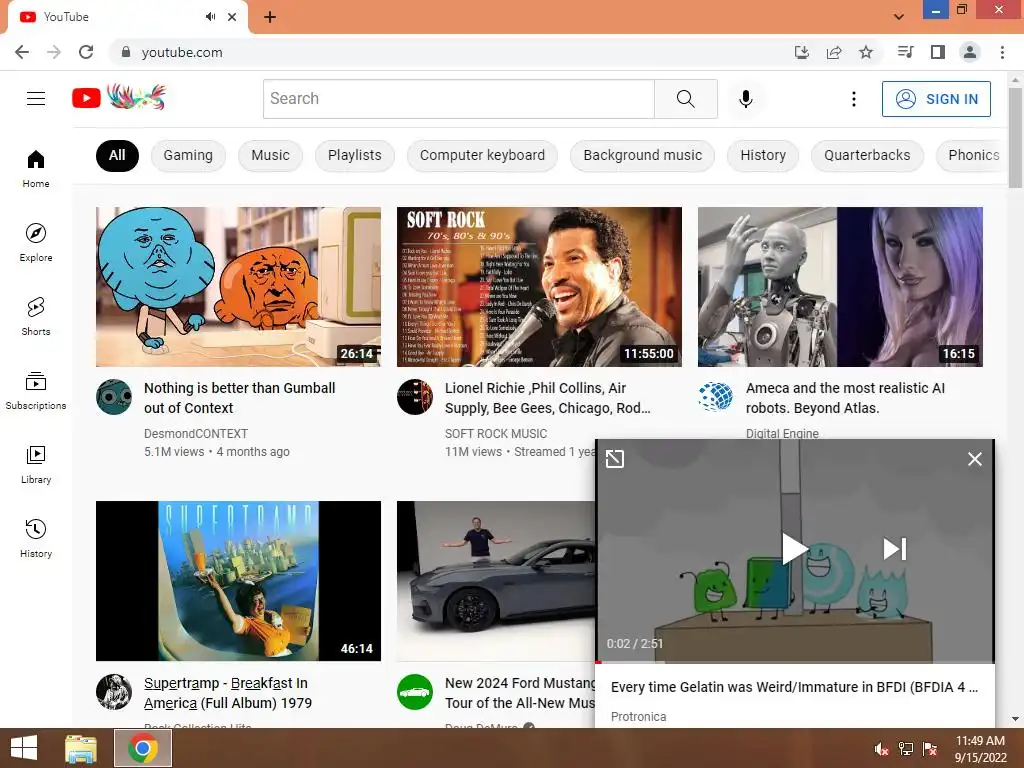
Task: Select the Background music chip
Action: (x=643, y=155)
